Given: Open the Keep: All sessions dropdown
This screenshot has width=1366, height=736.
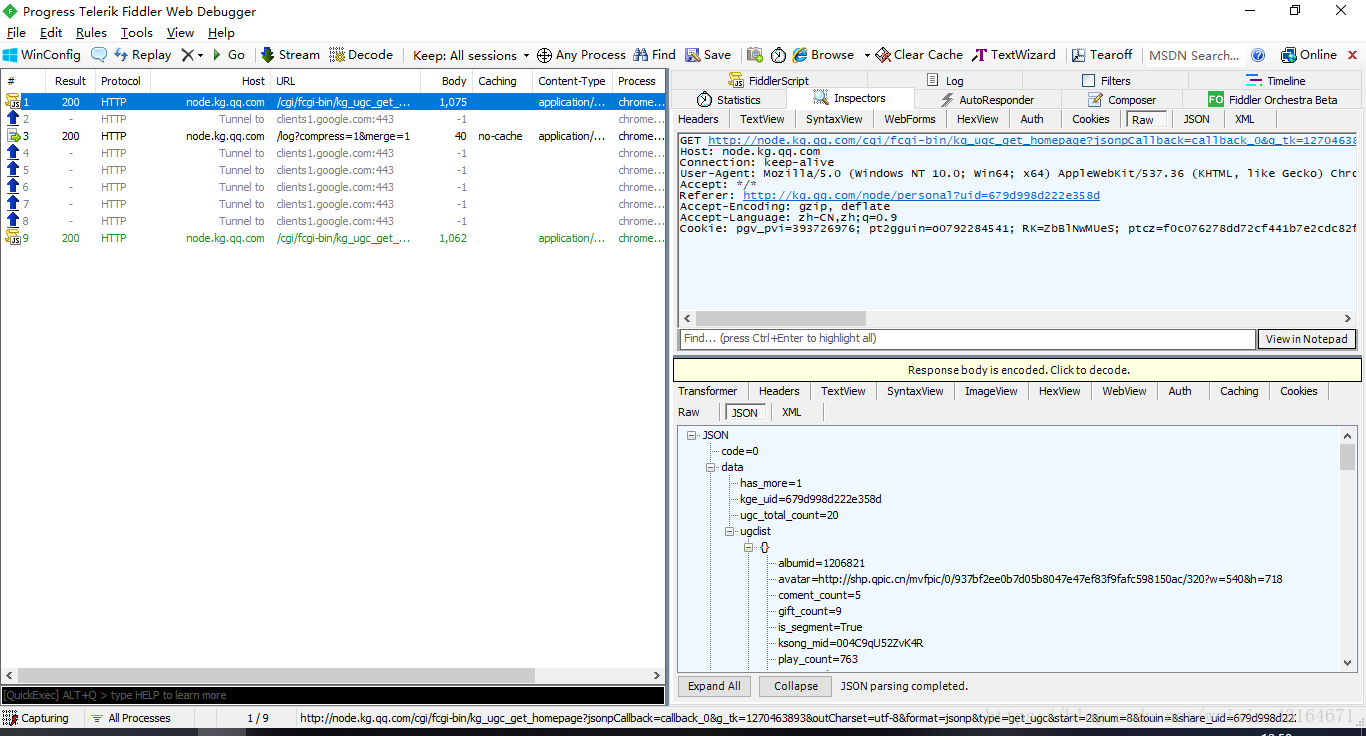Looking at the screenshot, I should pos(471,55).
